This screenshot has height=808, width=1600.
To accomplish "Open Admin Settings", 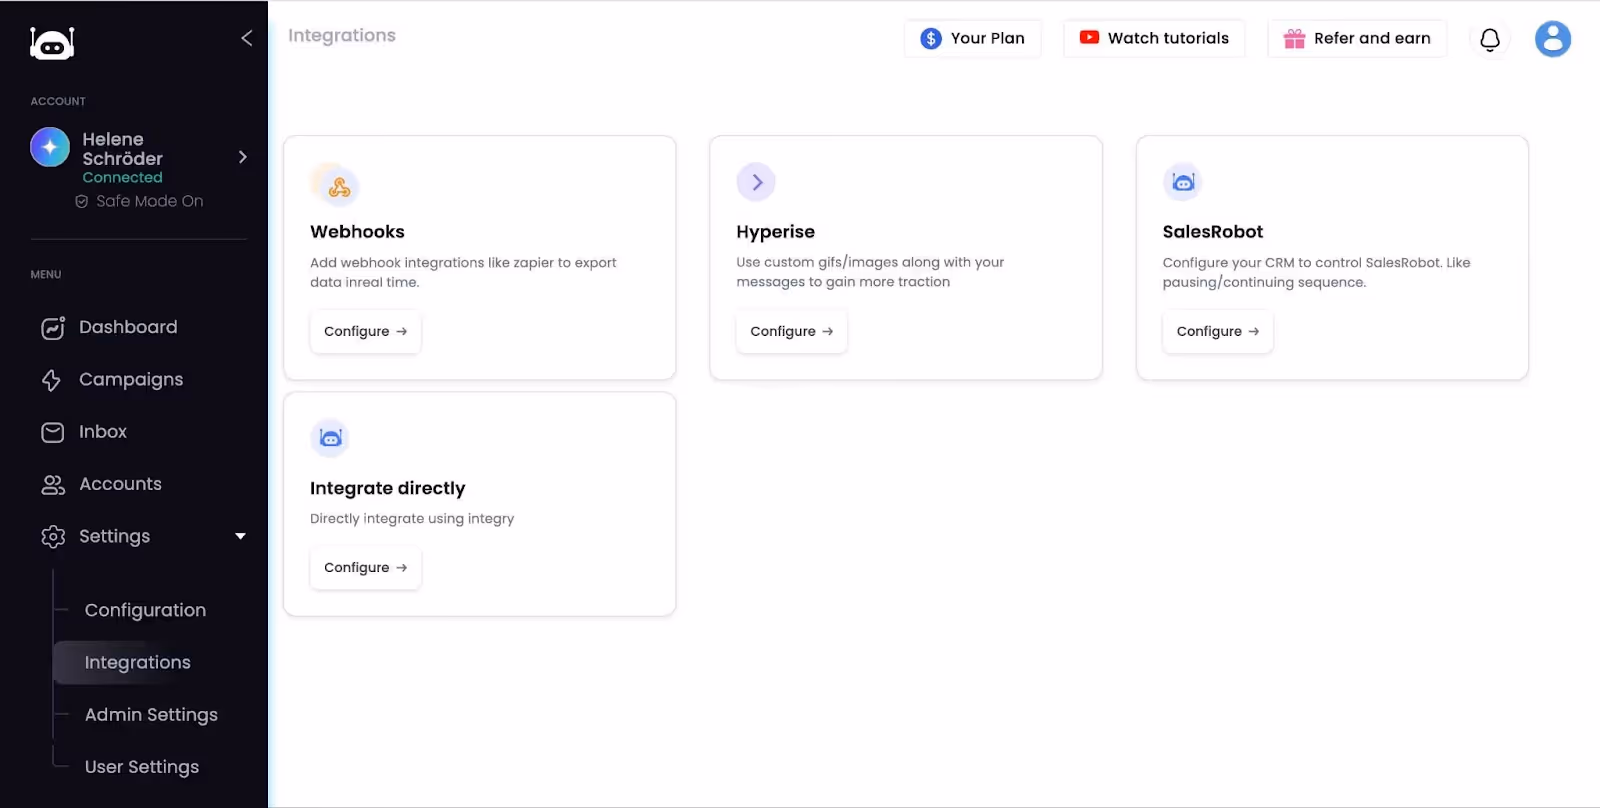I will coord(151,714).
